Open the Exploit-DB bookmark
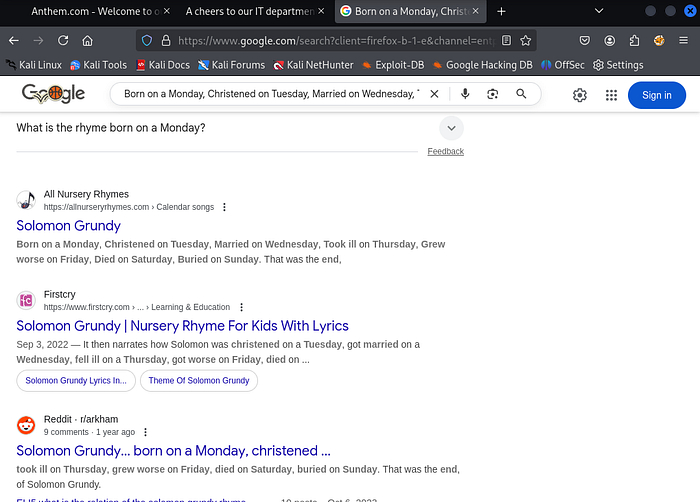700x502 pixels. pos(393,65)
